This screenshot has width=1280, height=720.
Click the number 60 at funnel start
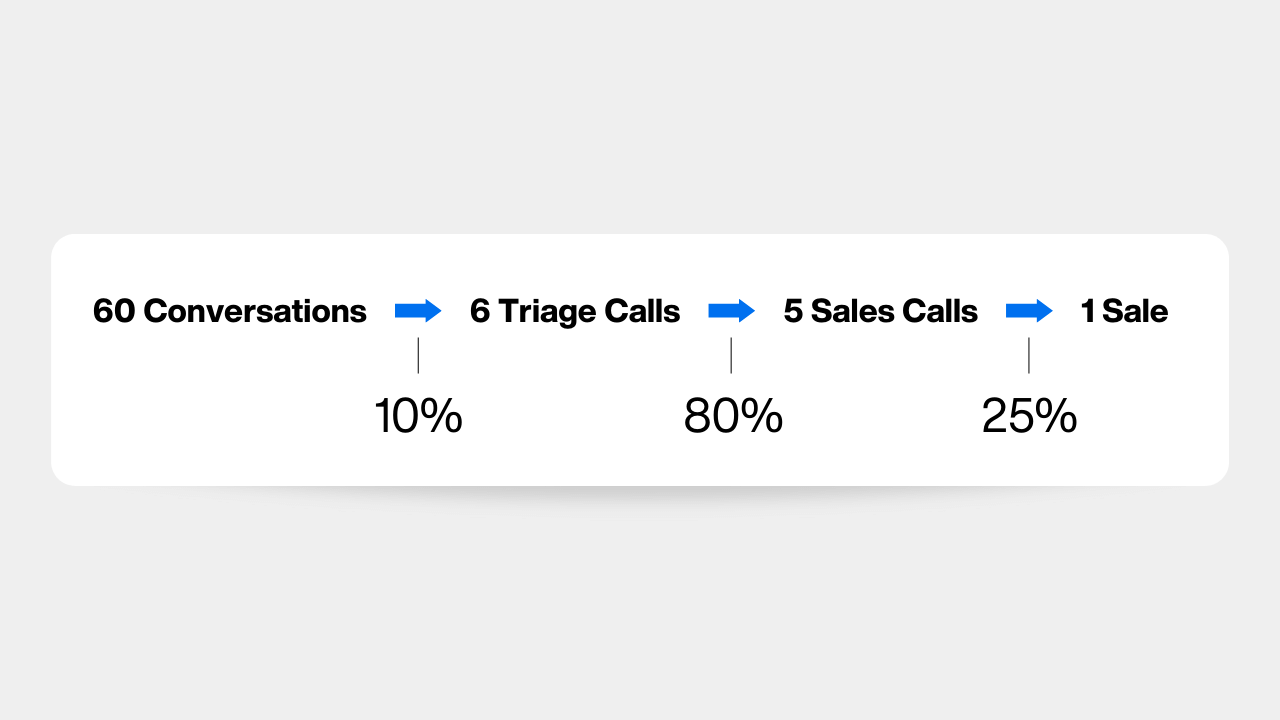(114, 311)
